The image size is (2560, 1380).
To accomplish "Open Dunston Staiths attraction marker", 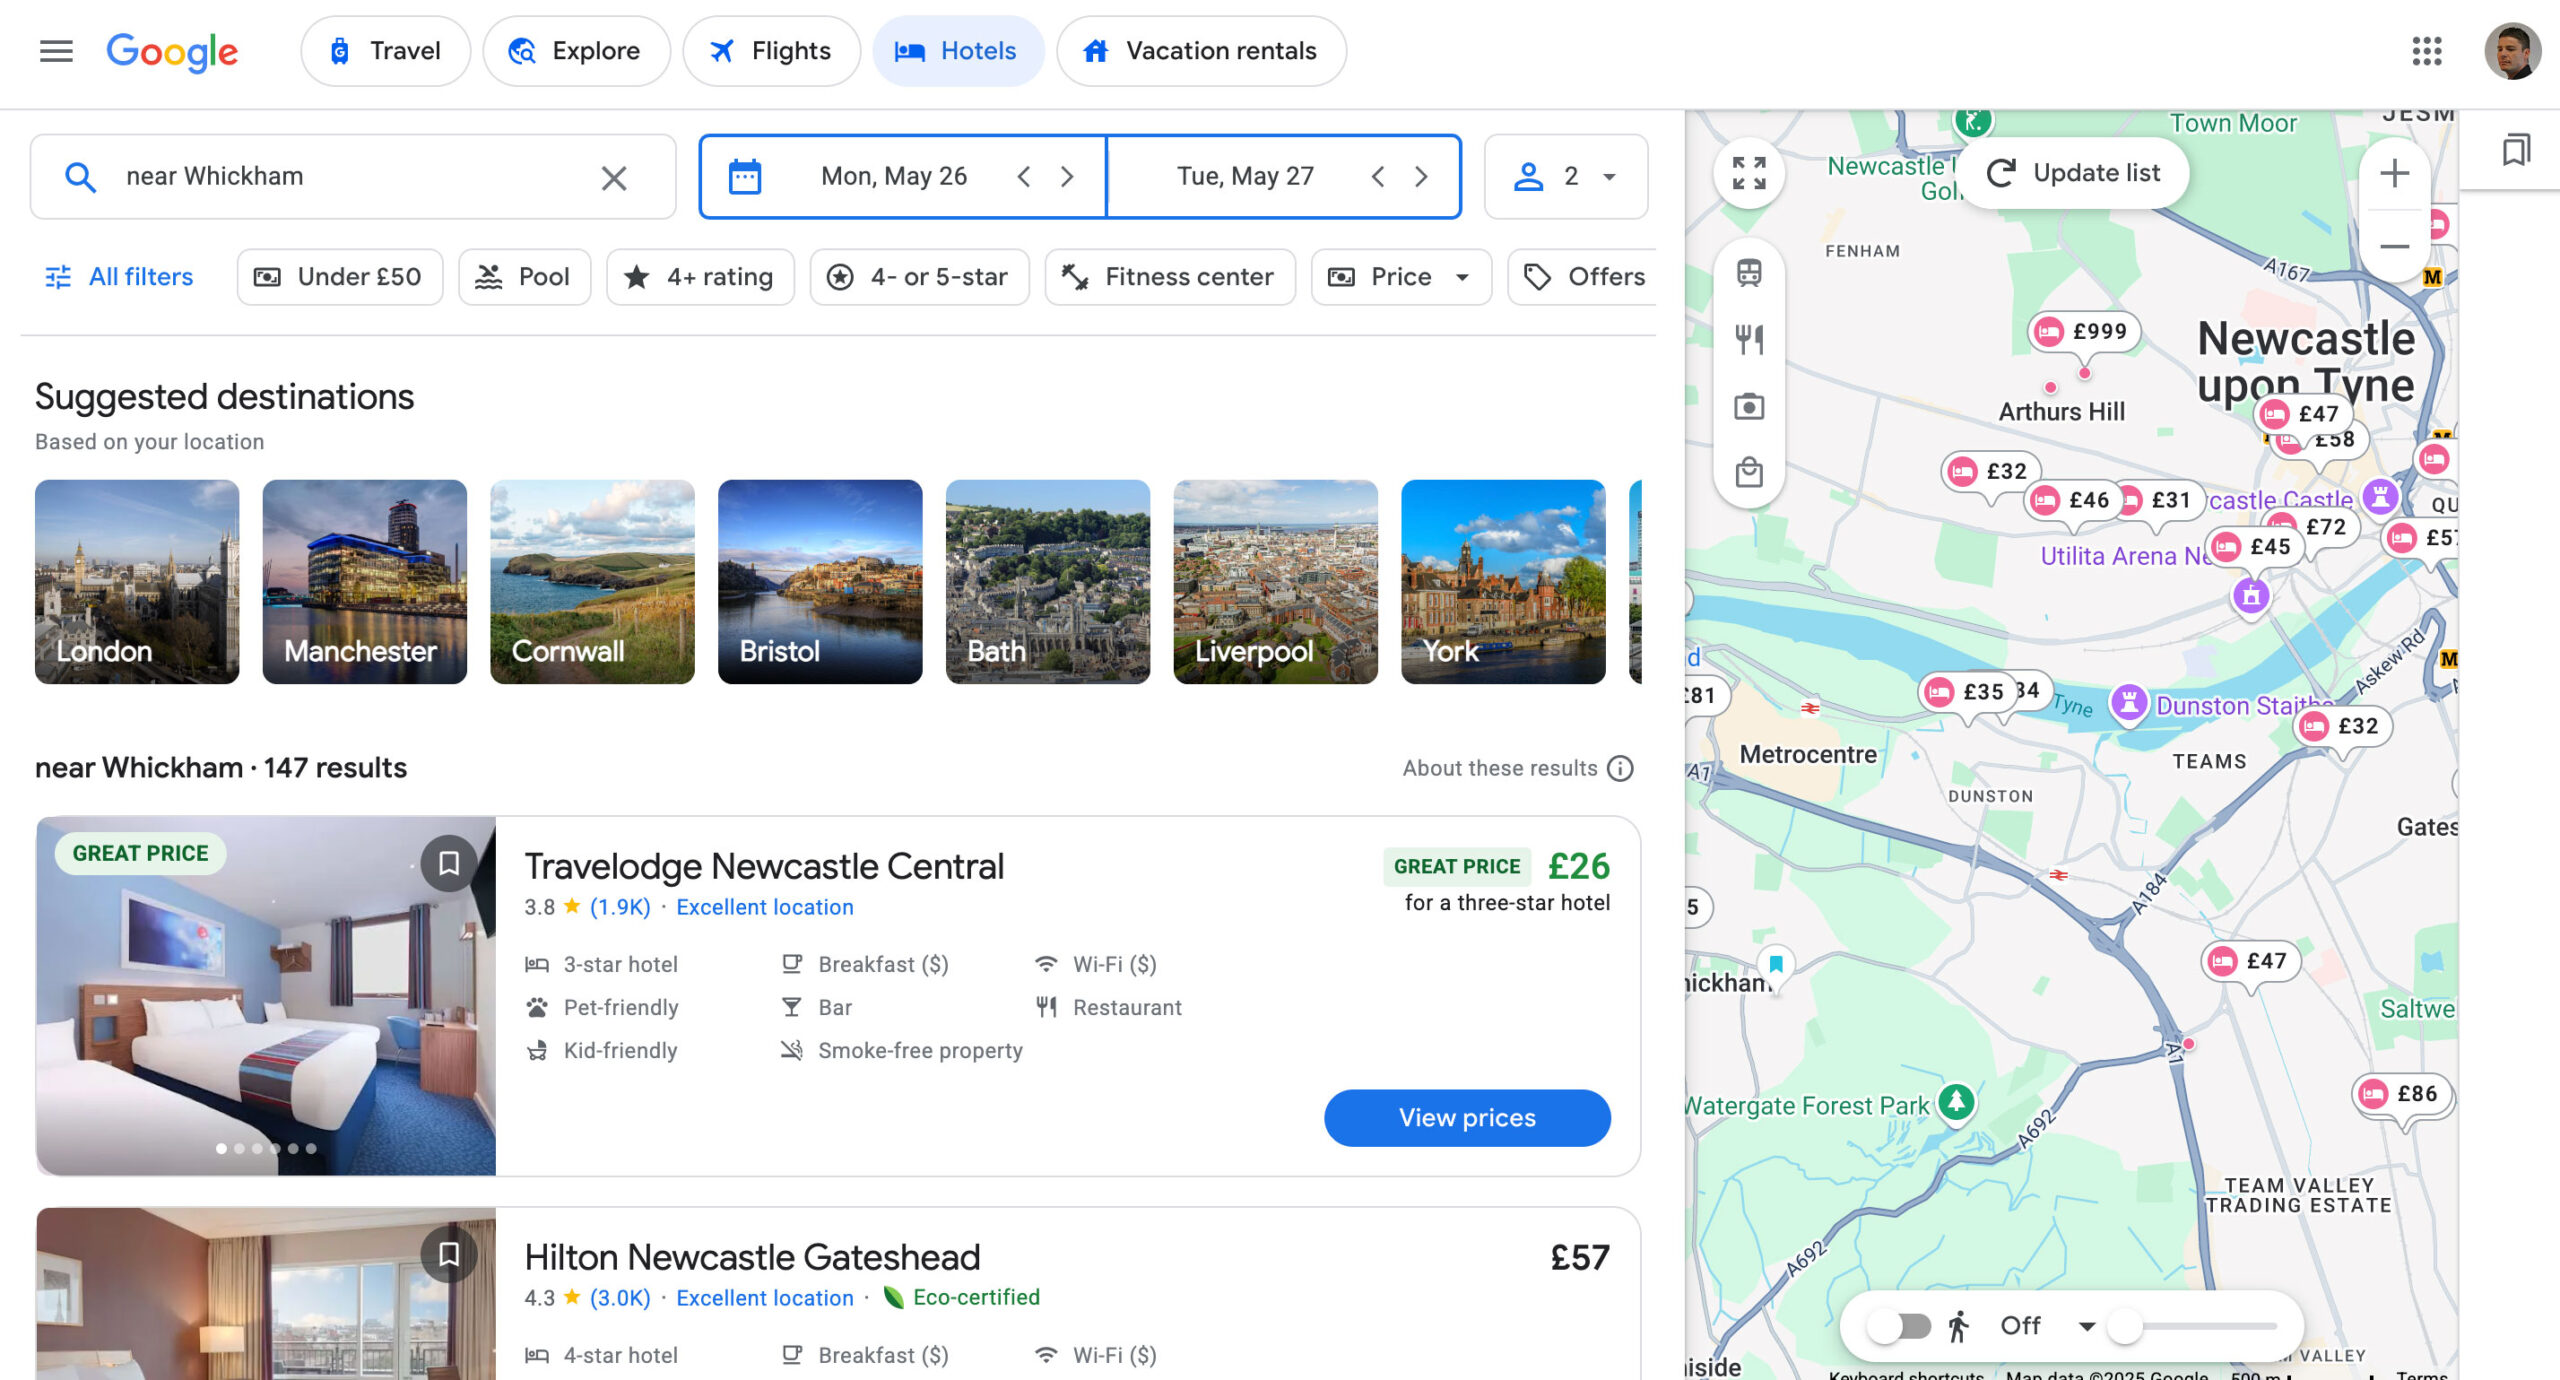I will point(2130,703).
